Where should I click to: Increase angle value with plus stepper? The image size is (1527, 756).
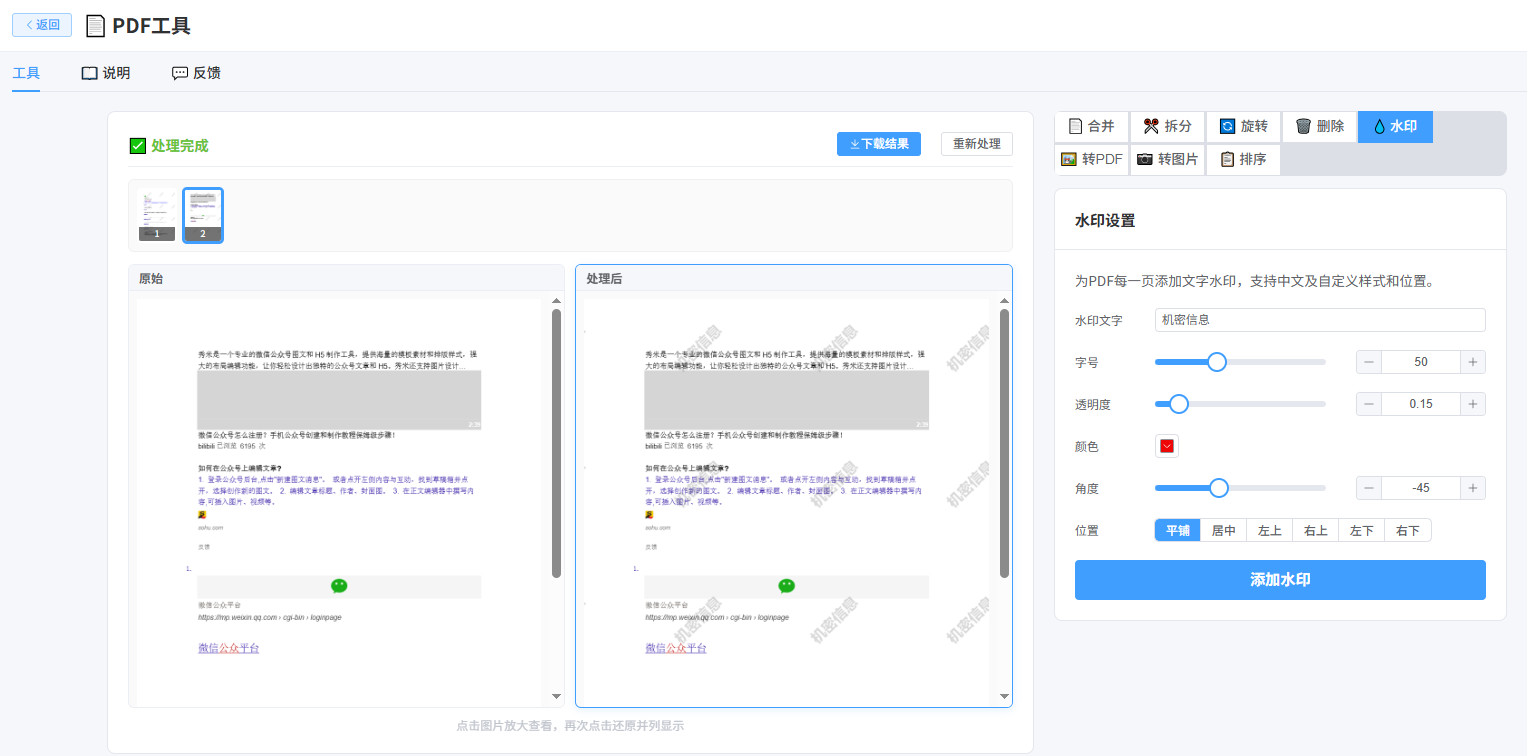point(1472,488)
